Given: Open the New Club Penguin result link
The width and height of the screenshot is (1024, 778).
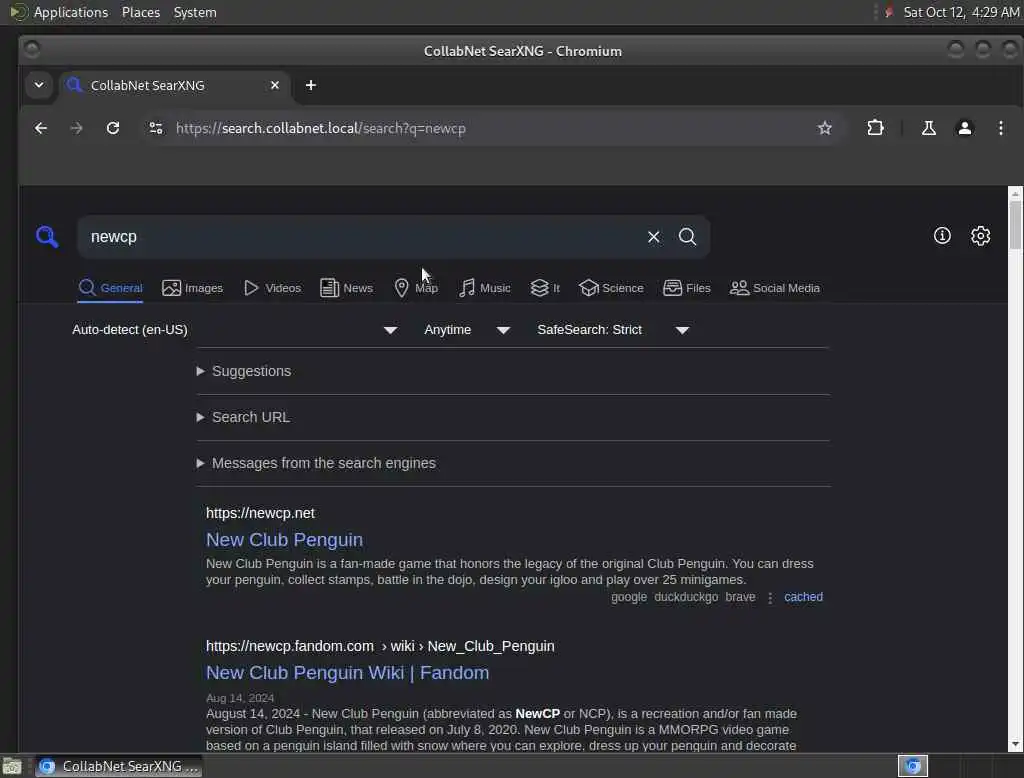Looking at the screenshot, I should [284, 540].
